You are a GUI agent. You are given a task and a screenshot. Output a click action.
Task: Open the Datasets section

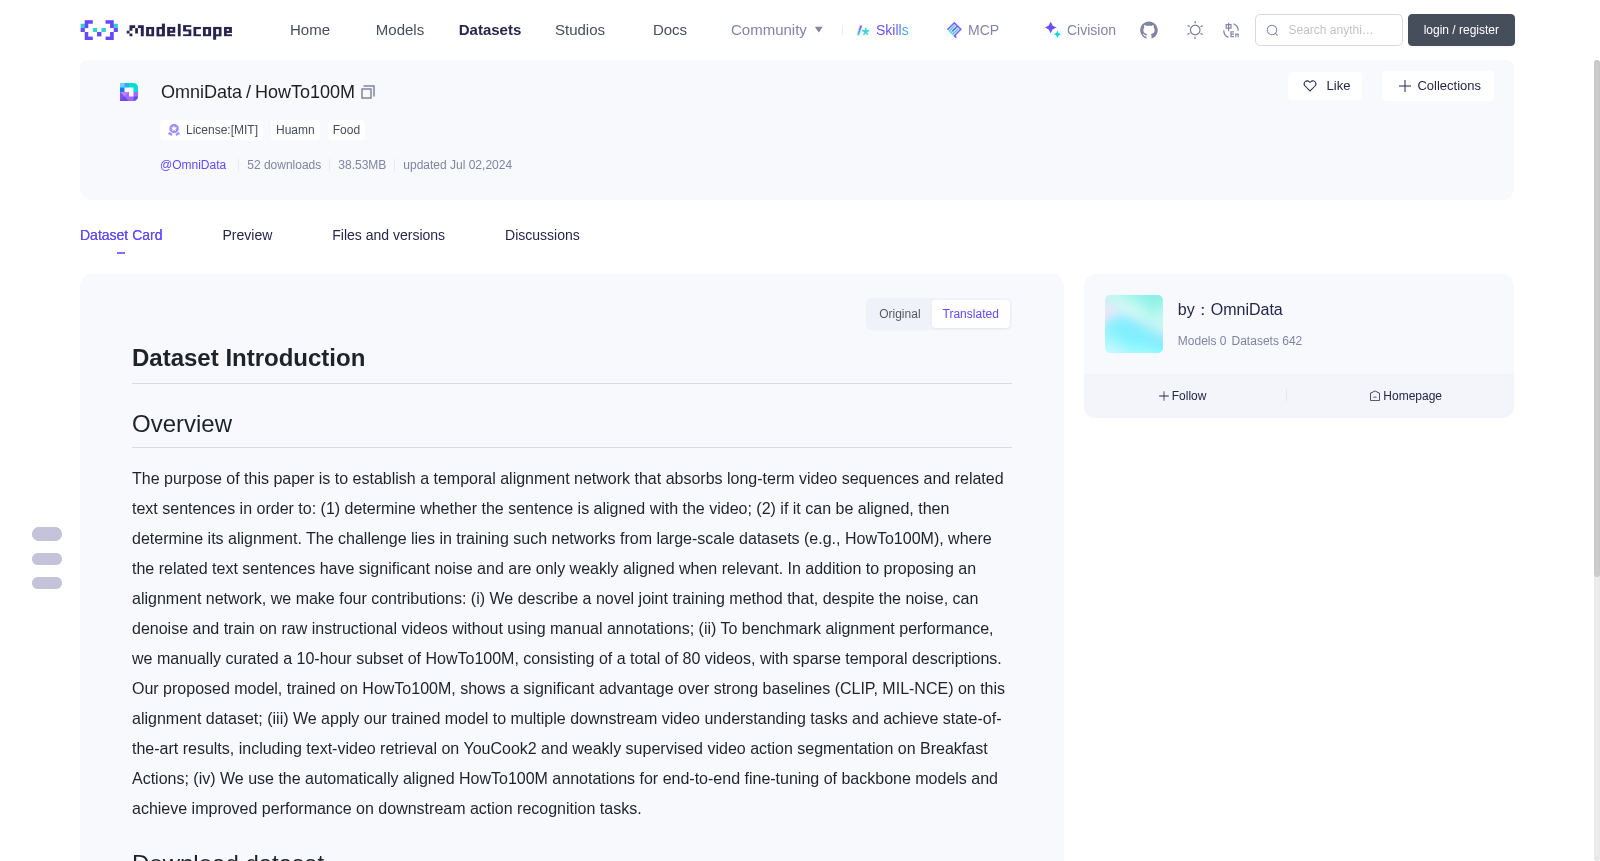point(490,30)
